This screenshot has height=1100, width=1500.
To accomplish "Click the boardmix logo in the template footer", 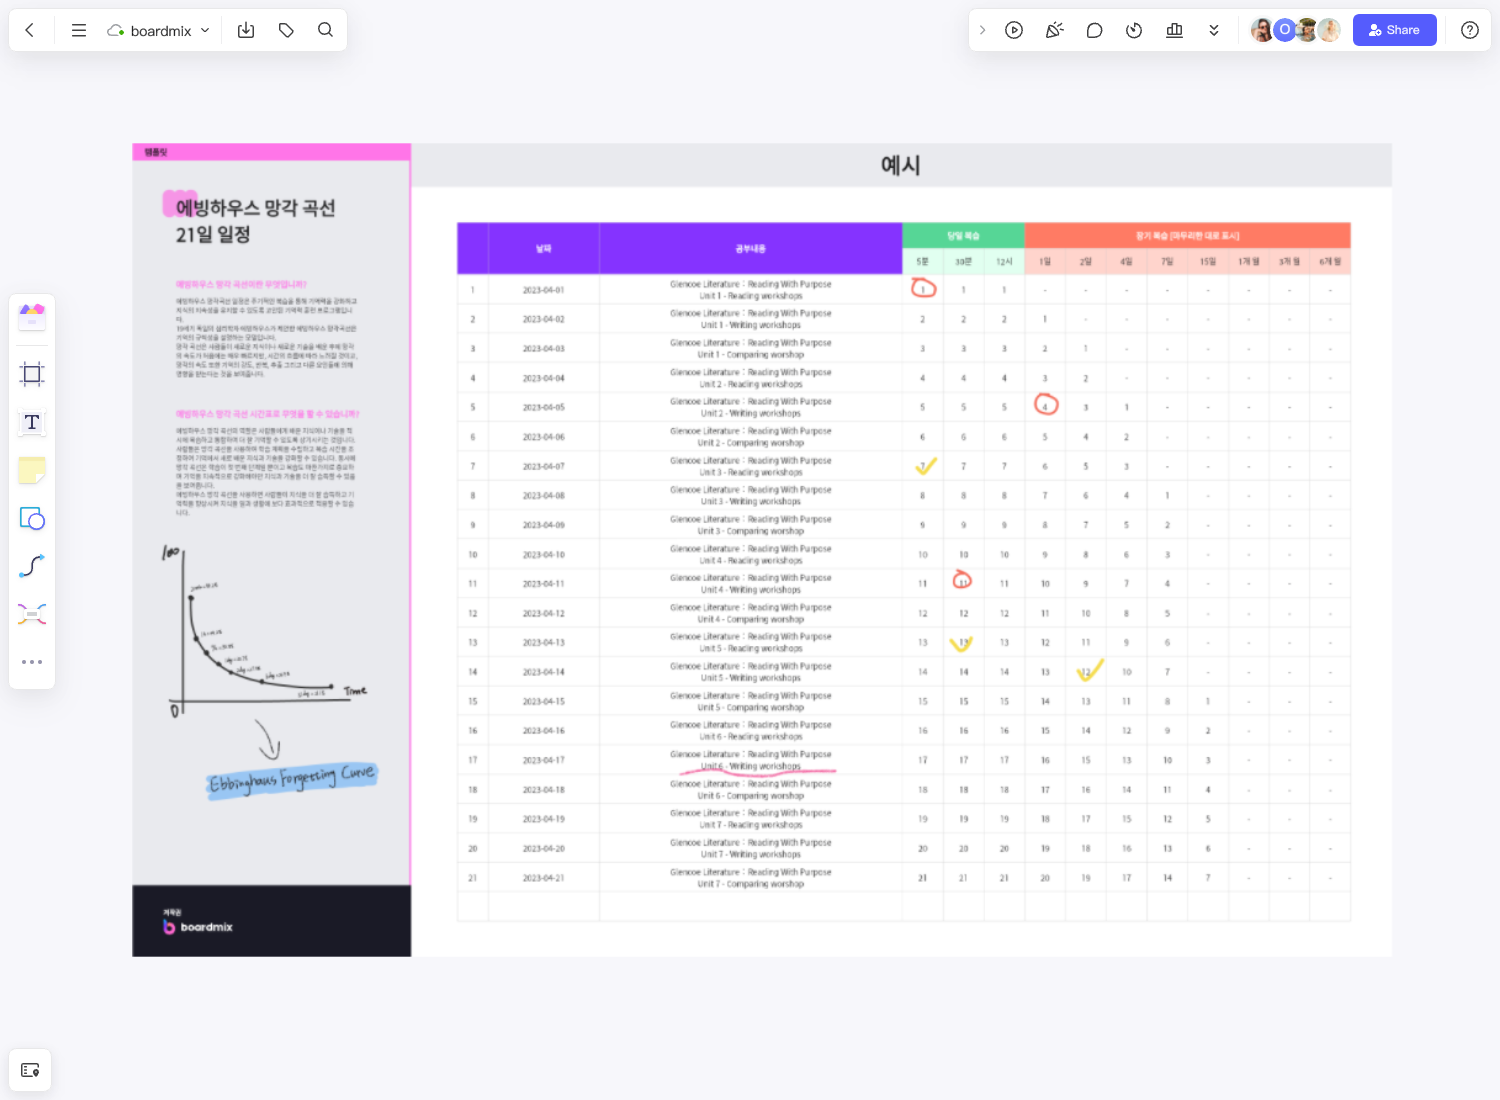I will click(198, 926).
